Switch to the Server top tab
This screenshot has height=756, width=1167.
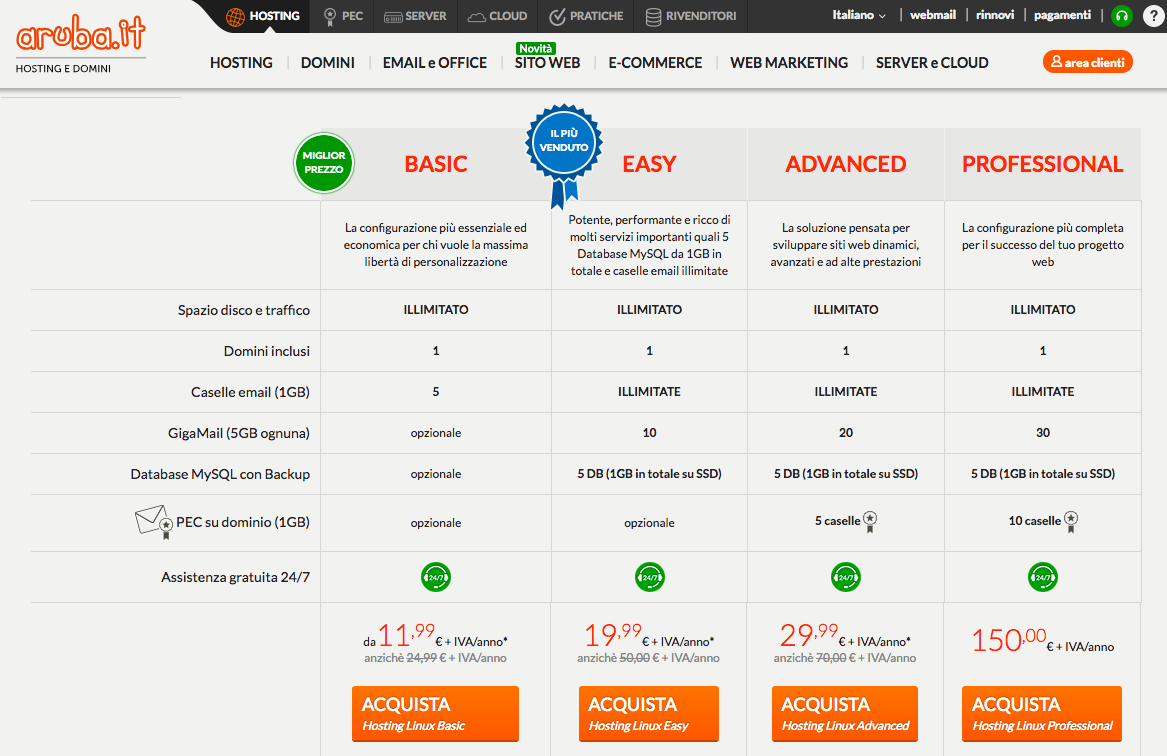tap(415, 16)
